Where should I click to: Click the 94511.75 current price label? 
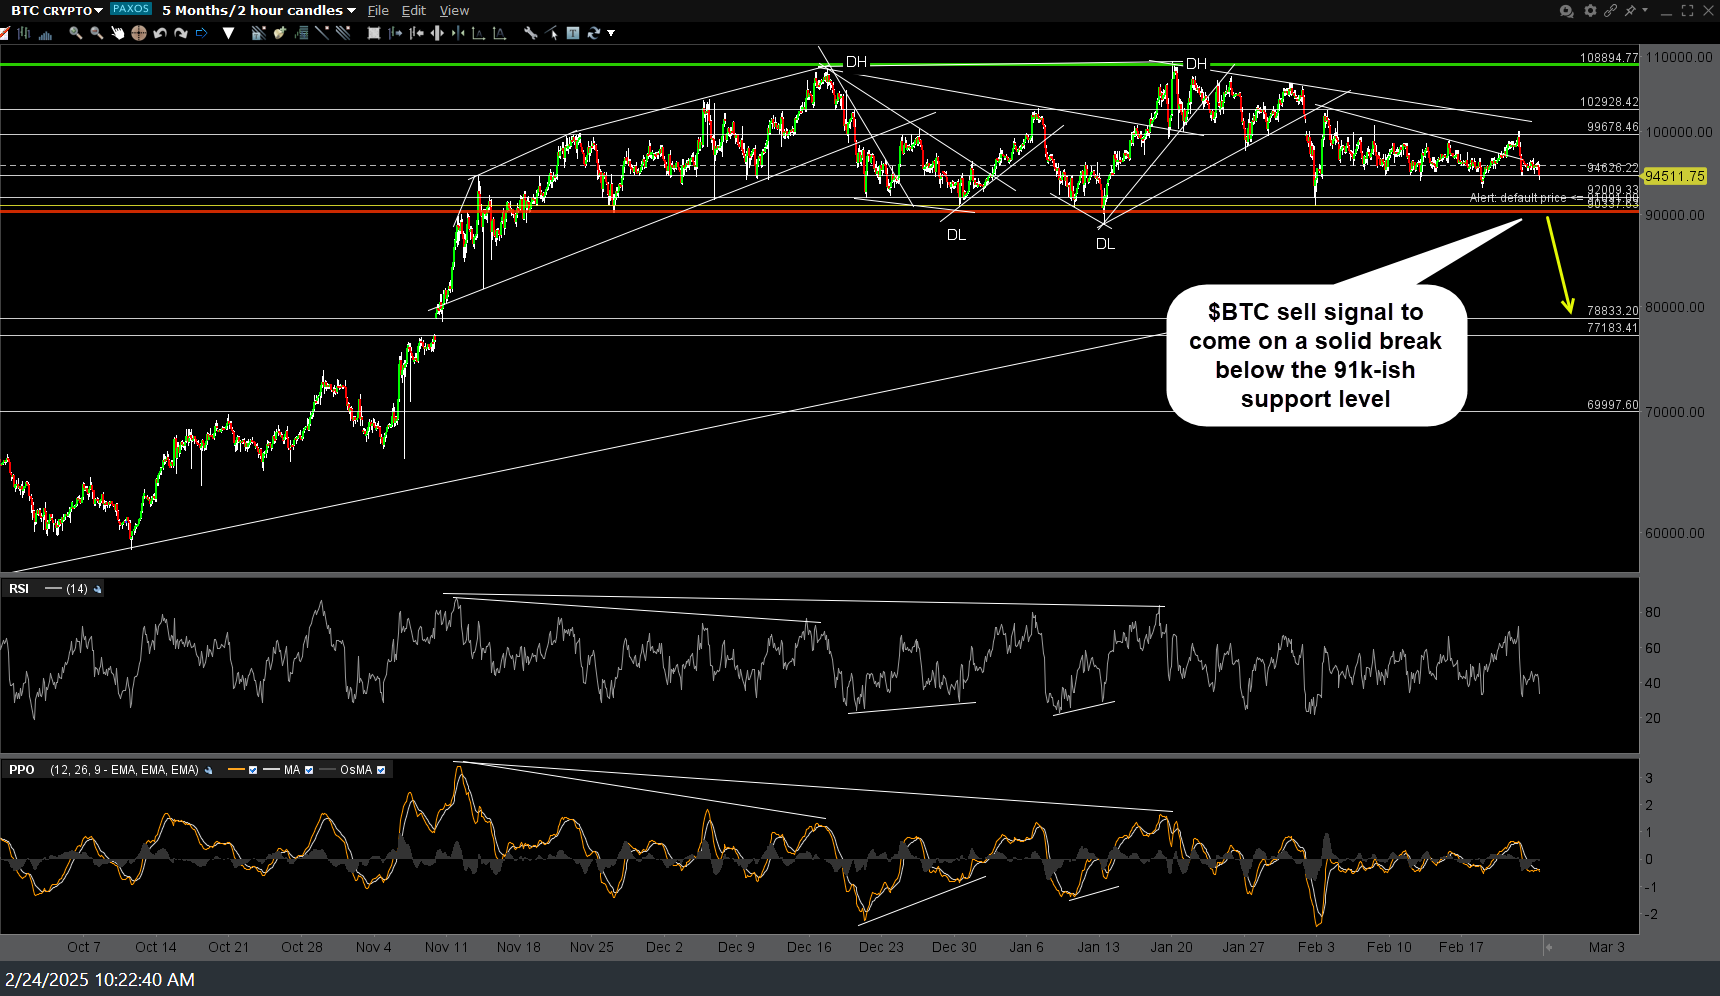pos(1674,176)
